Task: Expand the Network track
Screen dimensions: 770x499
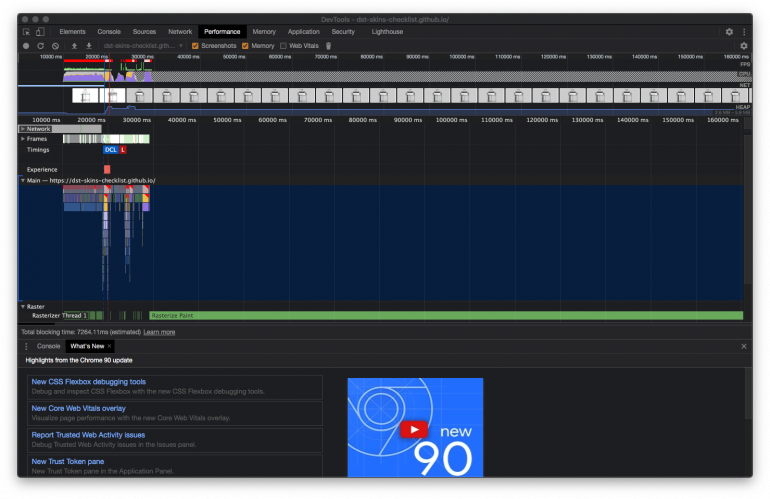Action: tap(23, 129)
